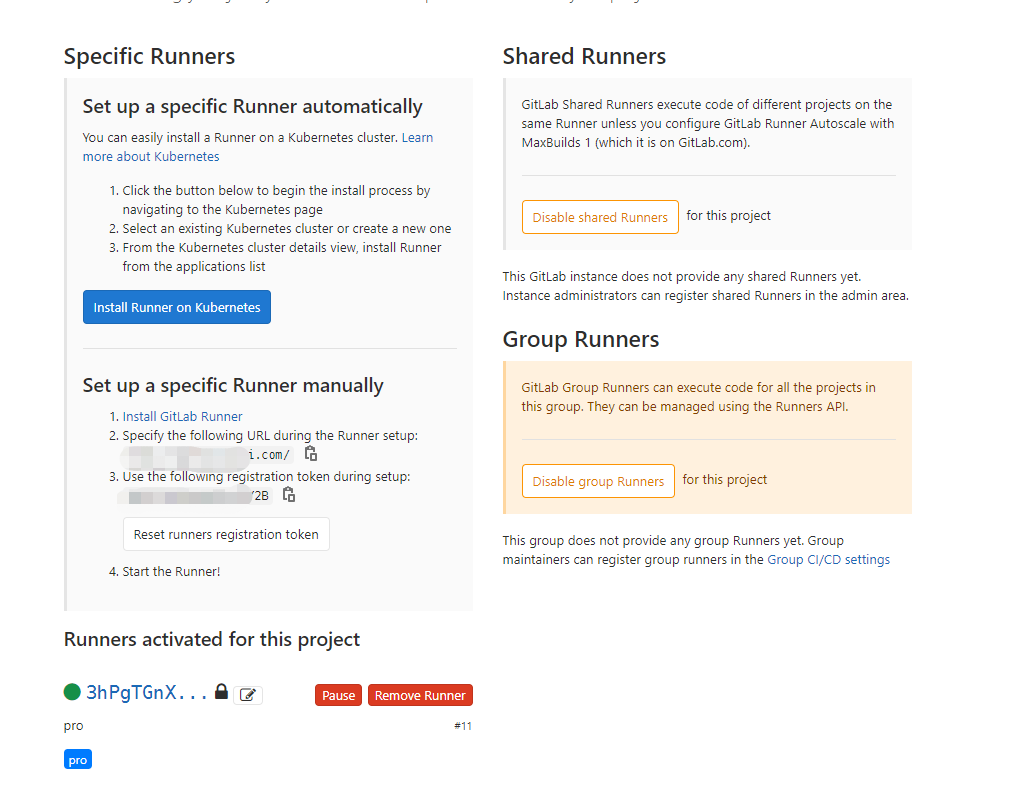The height and width of the screenshot is (807, 1033).
Task: Reset runners registration token
Action: [x=226, y=534]
